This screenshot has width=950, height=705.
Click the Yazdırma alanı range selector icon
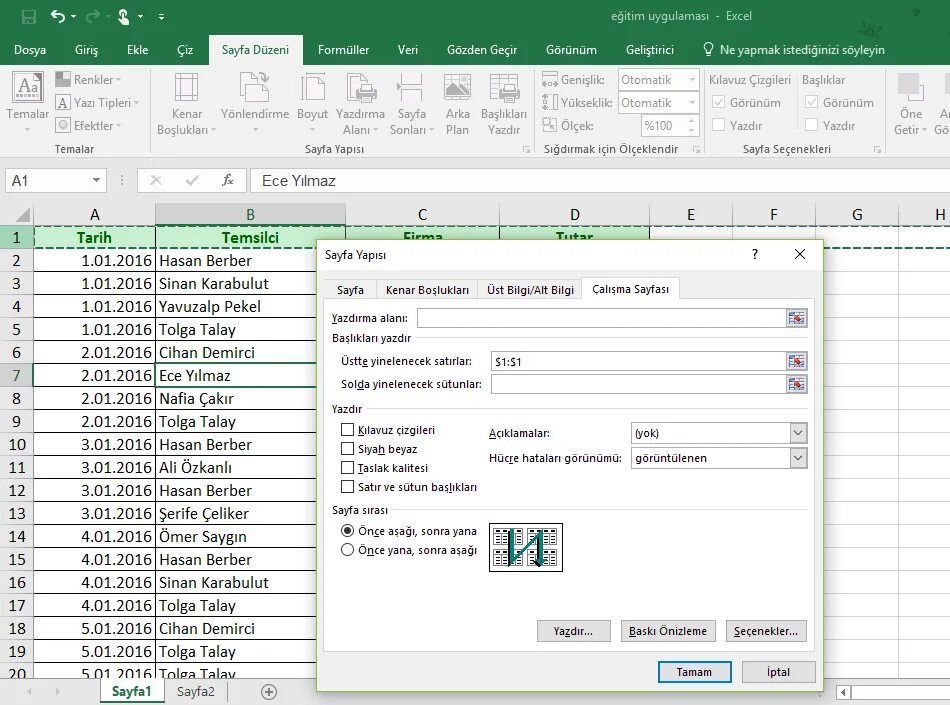click(796, 318)
